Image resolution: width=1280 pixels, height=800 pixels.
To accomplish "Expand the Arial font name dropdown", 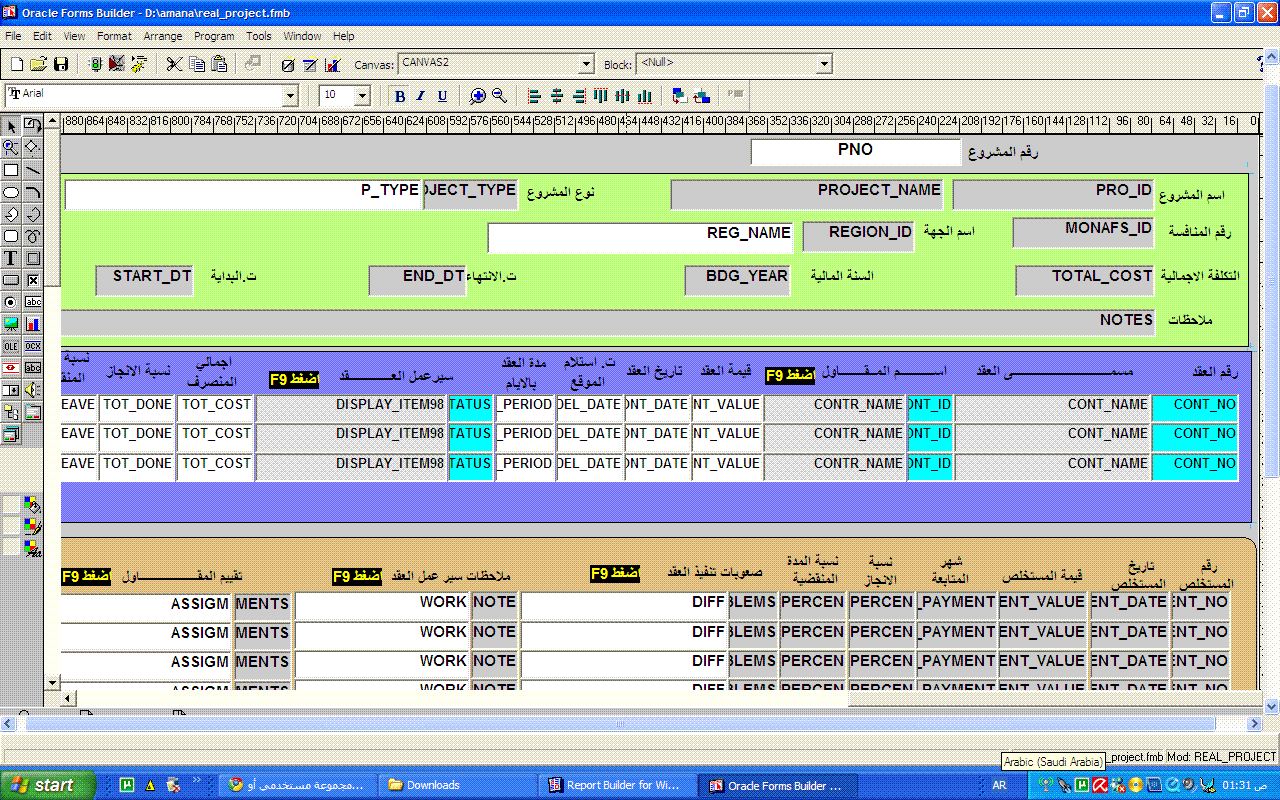I will coord(290,96).
